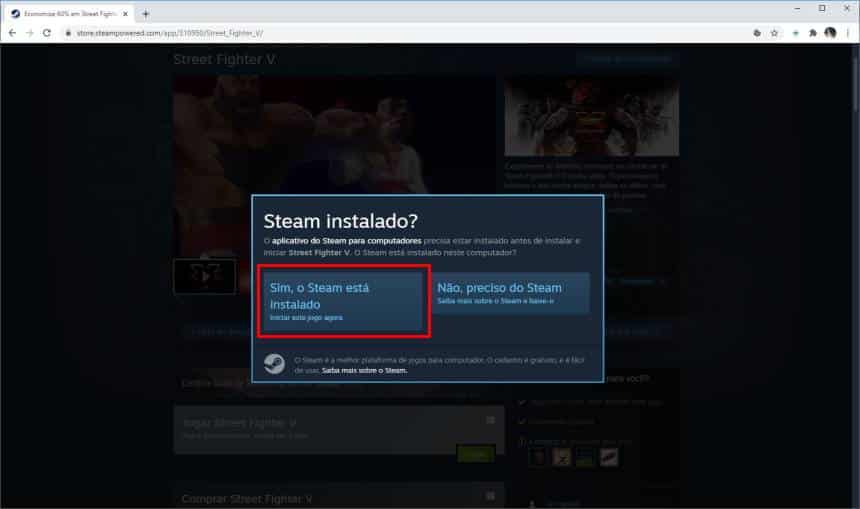Image resolution: width=860 pixels, height=509 pixels.
Task: Reload the Steam store page
Action: pyautogui.click(x=47, y=33)
